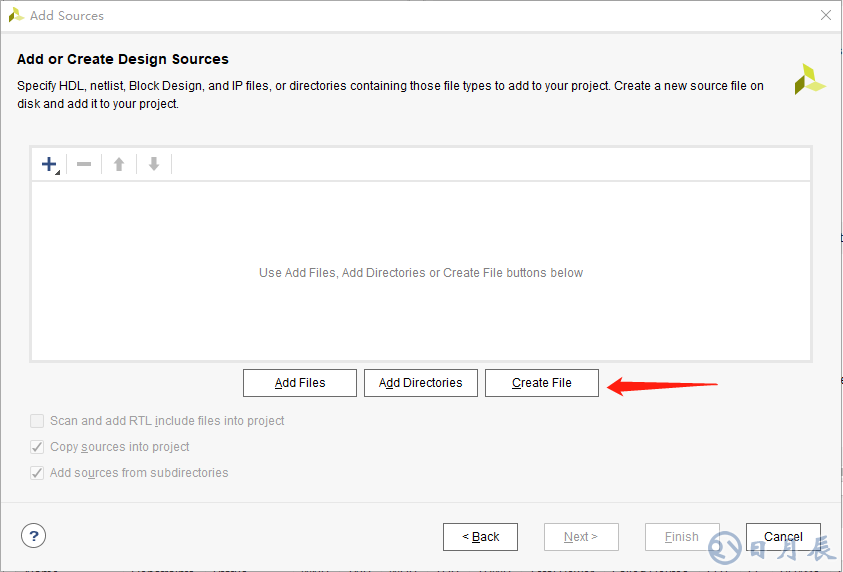
Task: Click the Create File button
Action: click(542, 383)
